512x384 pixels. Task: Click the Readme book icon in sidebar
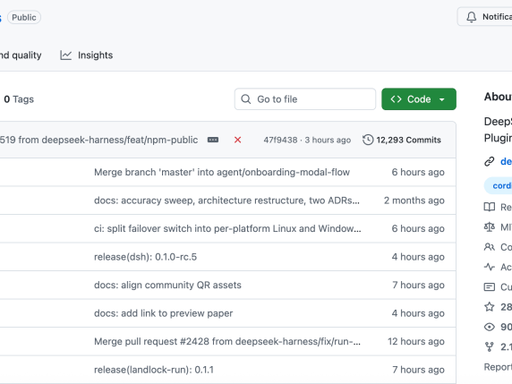click(489, 207)
